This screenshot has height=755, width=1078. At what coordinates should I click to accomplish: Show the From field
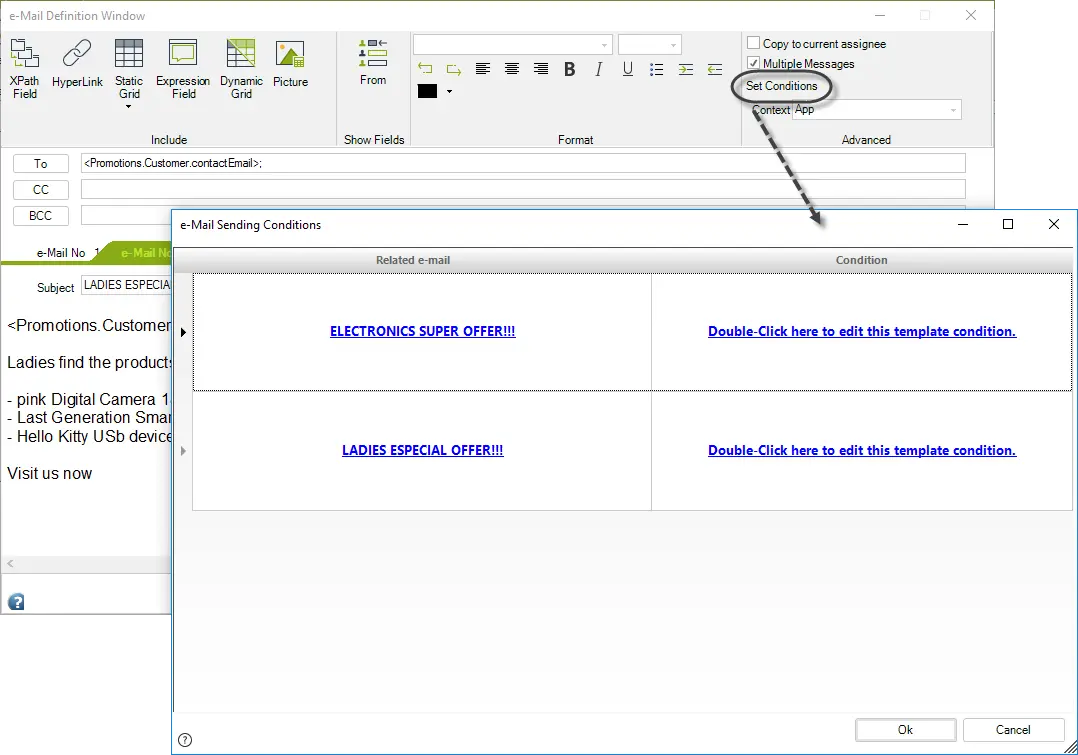[x=373, y=63]
